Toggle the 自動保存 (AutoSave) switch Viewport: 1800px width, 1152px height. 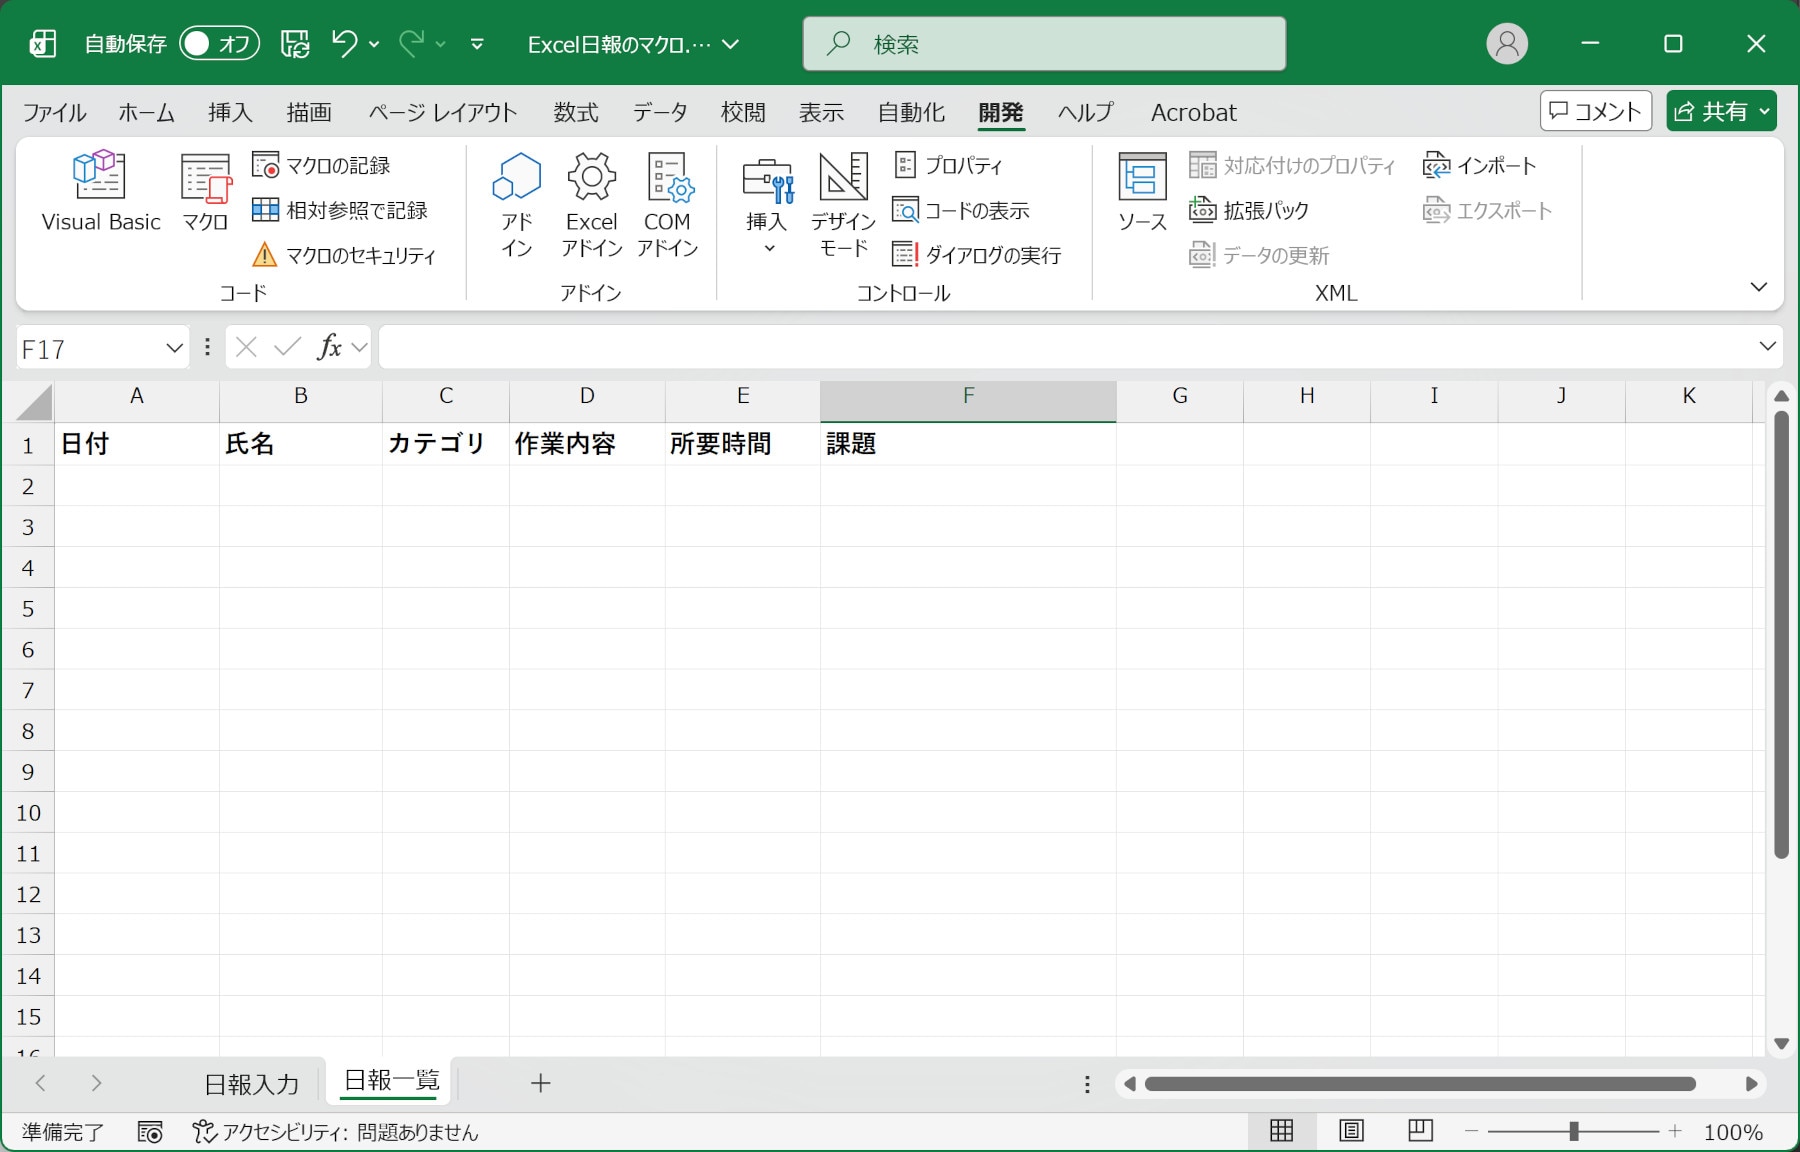pyautogui.click(x=219, y=44)
